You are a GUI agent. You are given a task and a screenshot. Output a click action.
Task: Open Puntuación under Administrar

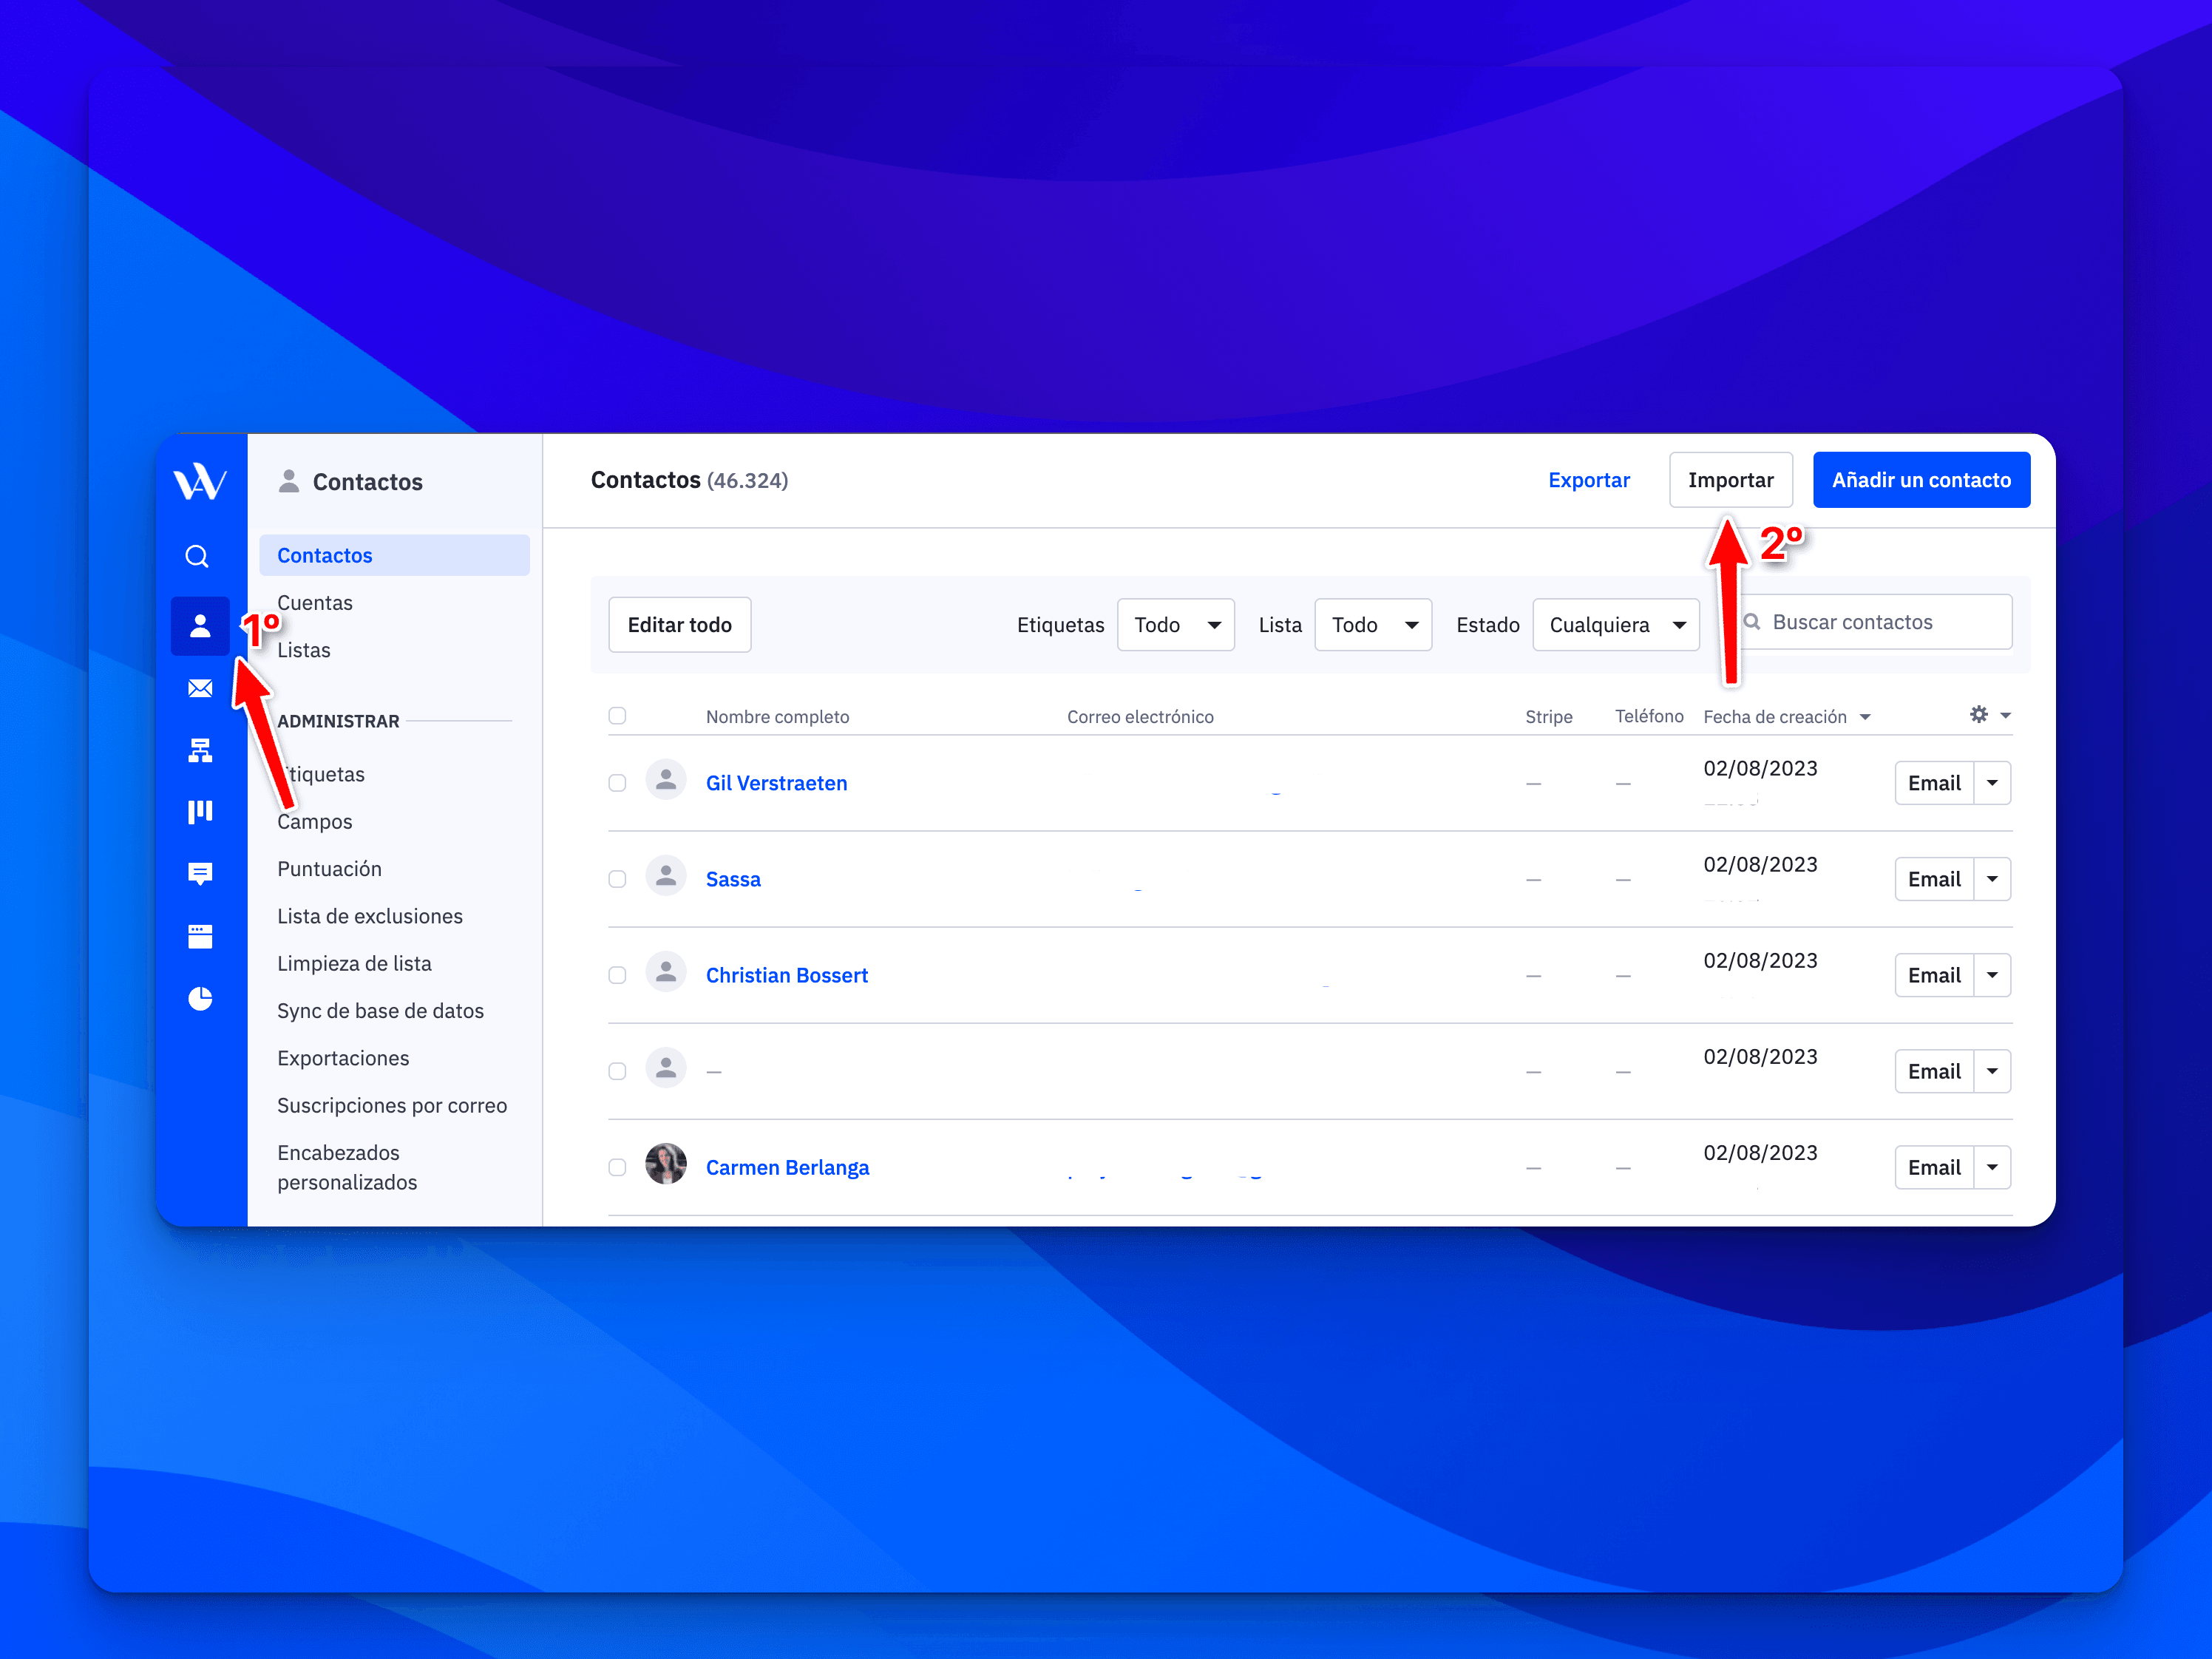(330, 869)
